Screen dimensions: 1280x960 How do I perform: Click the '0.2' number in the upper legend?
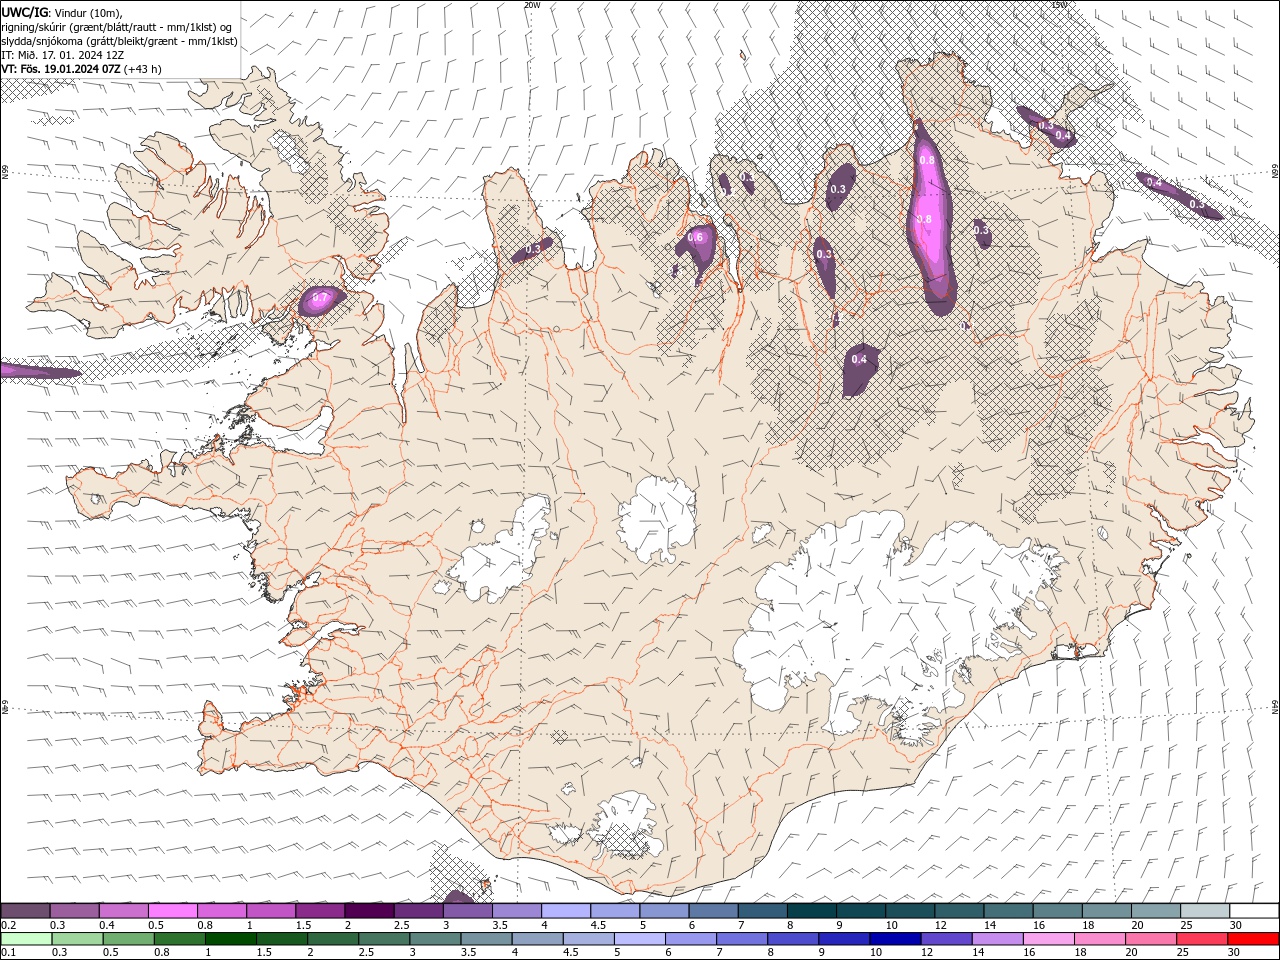pyautogui.click(x=8, y=925)
